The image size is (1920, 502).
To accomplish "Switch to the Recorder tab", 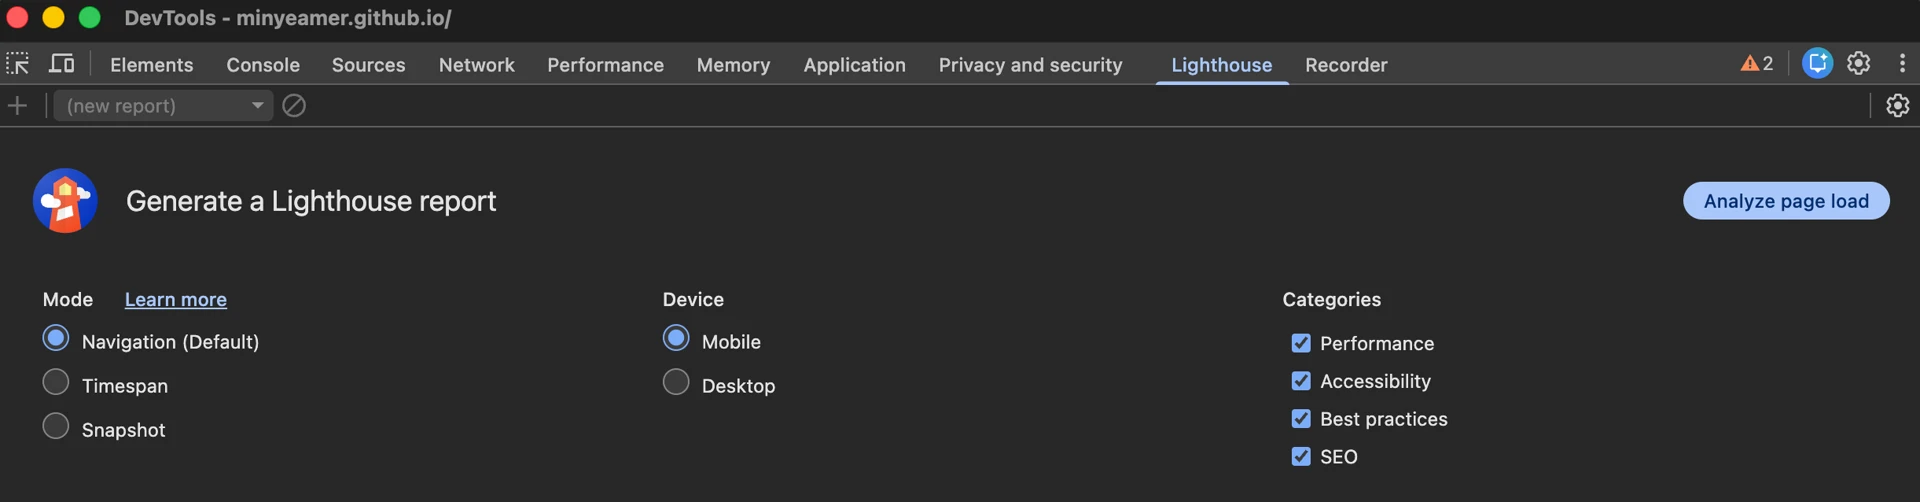I will click(1346, 65).
